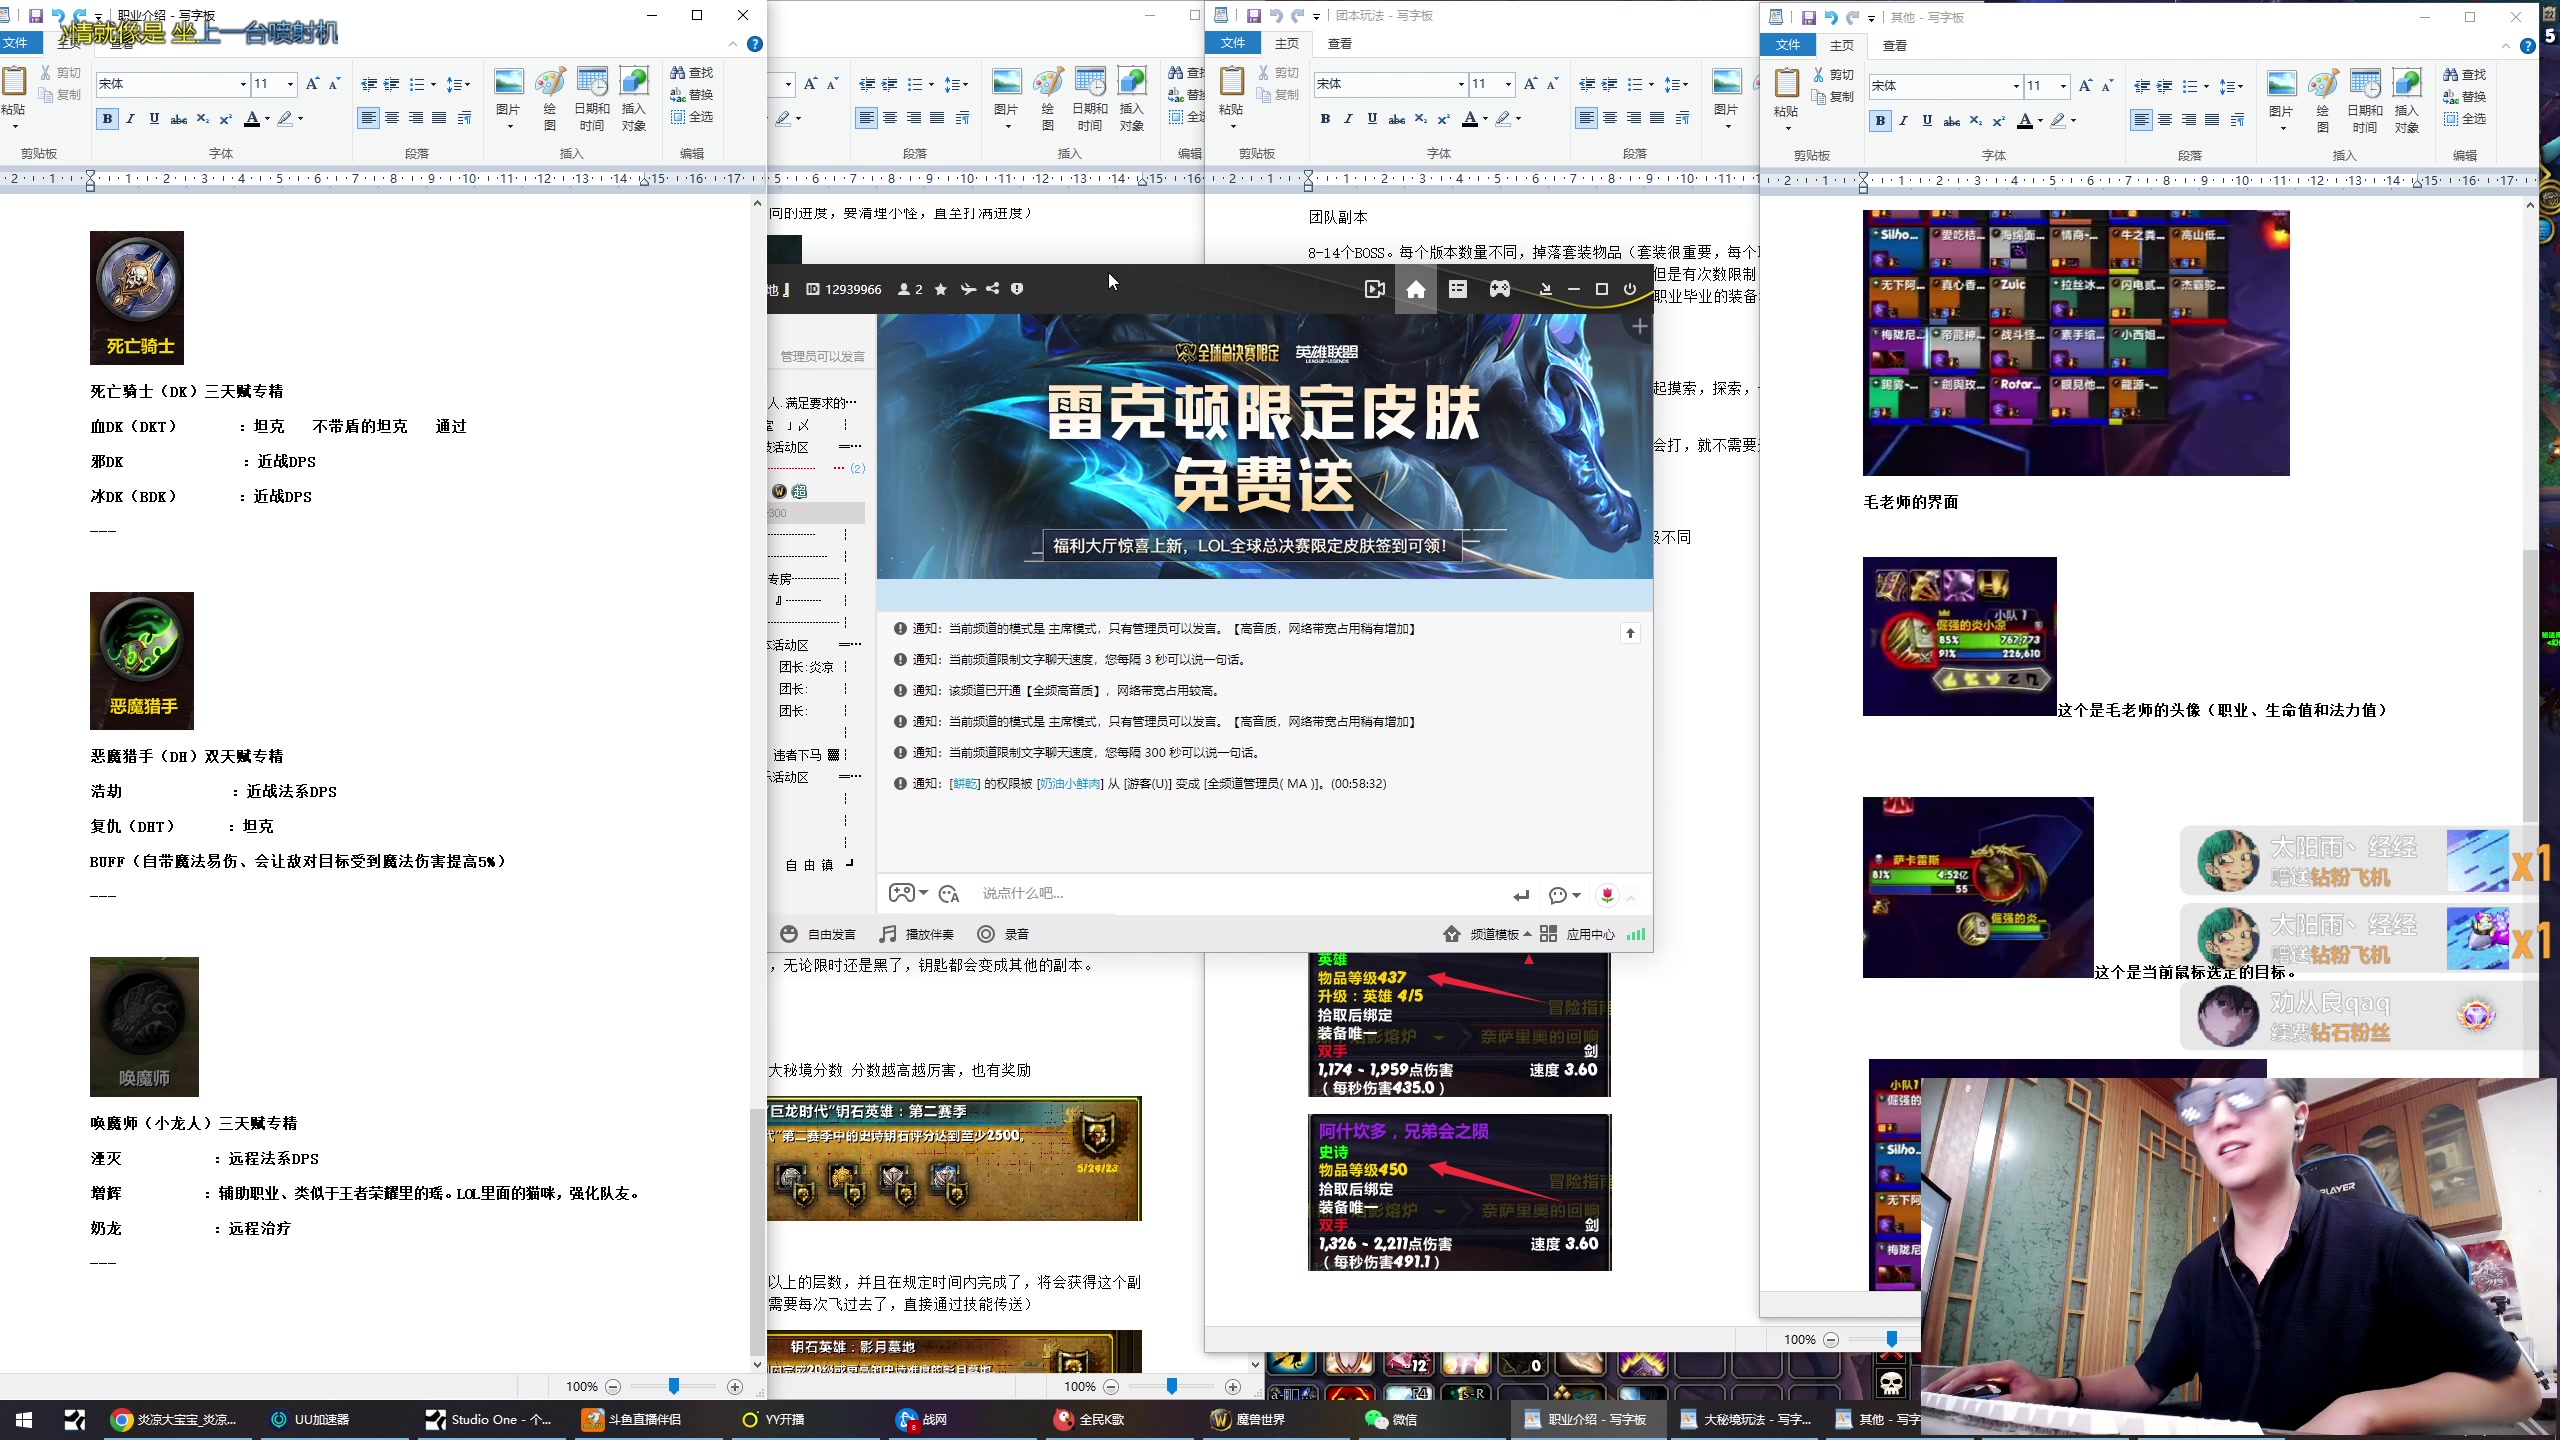The image size is (2560, 1440).
Task: Toggle Strikethrough in the 职业介绍 window
Action: [179, 119]
